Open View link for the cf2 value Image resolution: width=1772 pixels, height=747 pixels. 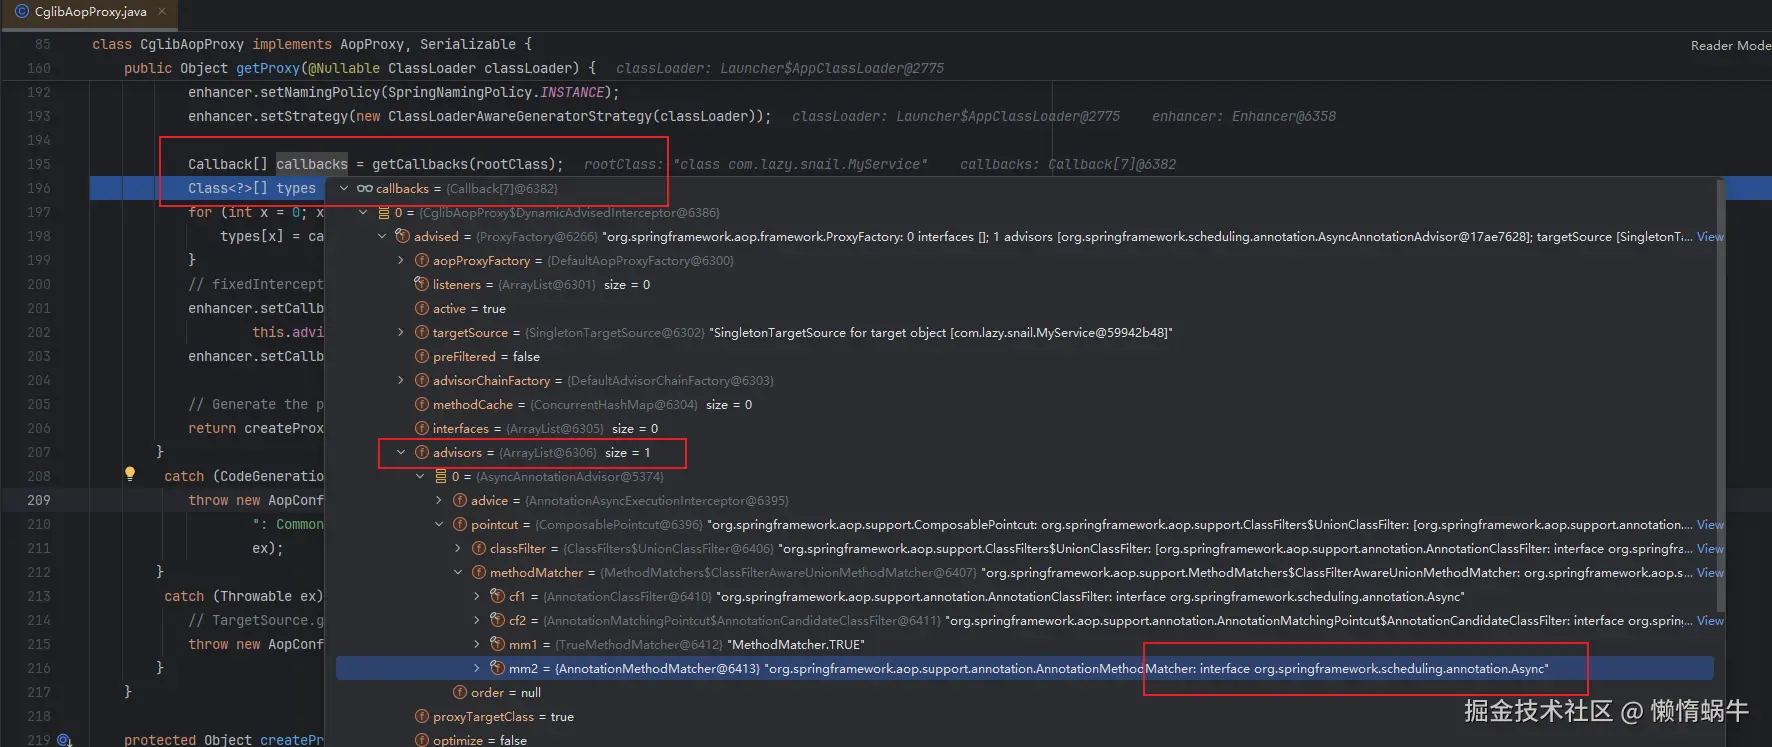(x=1710, y=621)
